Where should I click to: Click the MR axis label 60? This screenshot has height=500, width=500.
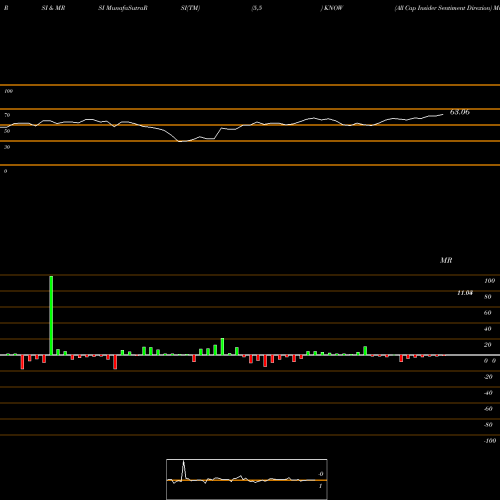[488, 313]
